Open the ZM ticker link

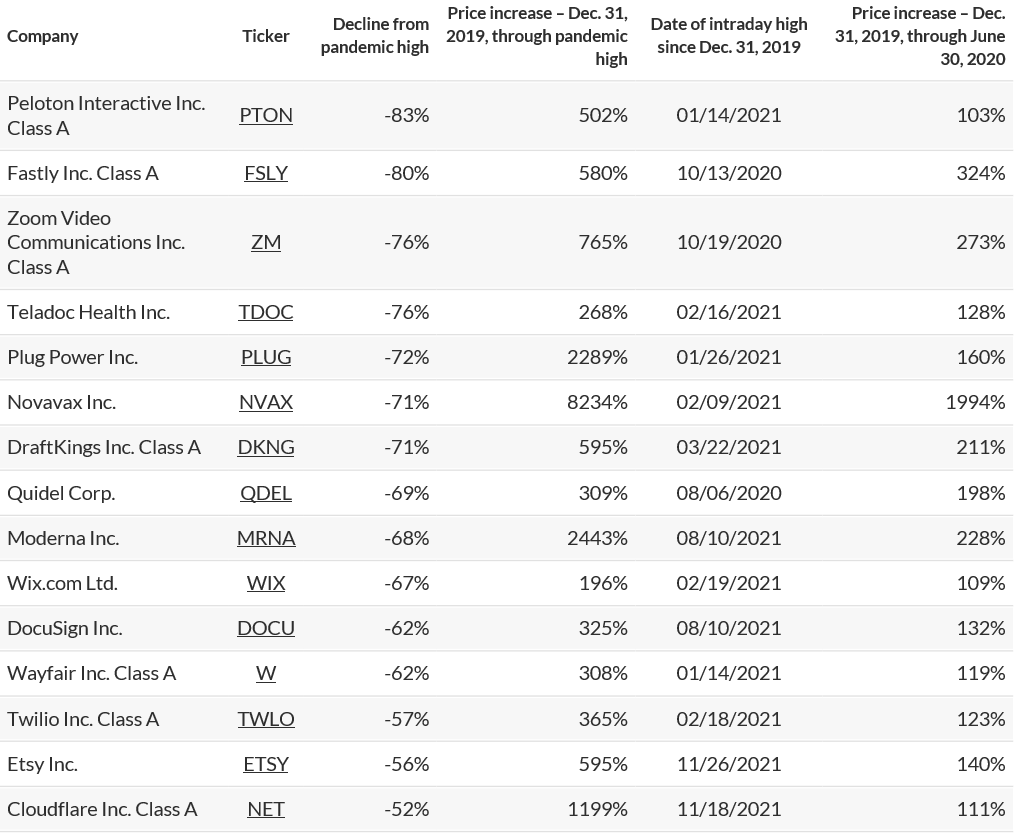pyautogui.click(x=266, y=242)
